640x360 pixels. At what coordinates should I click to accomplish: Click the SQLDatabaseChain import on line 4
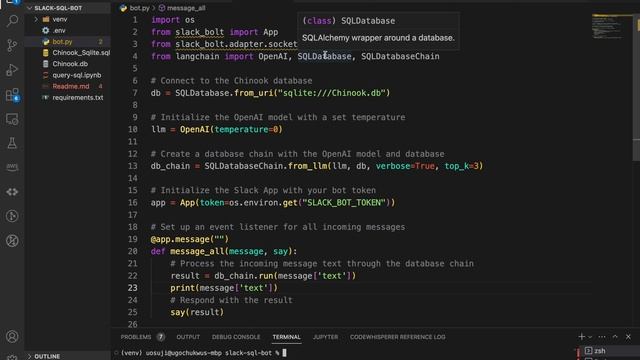point(400,56)
